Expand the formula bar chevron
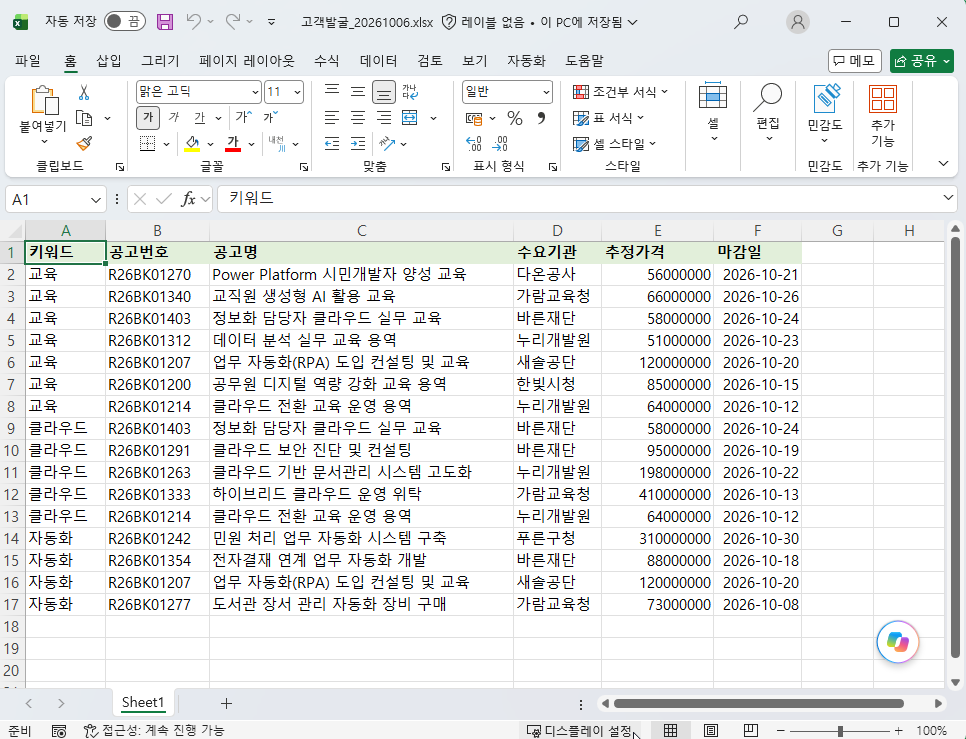The height and width of the screenshot is (739, 966). (x=948, y=198)
